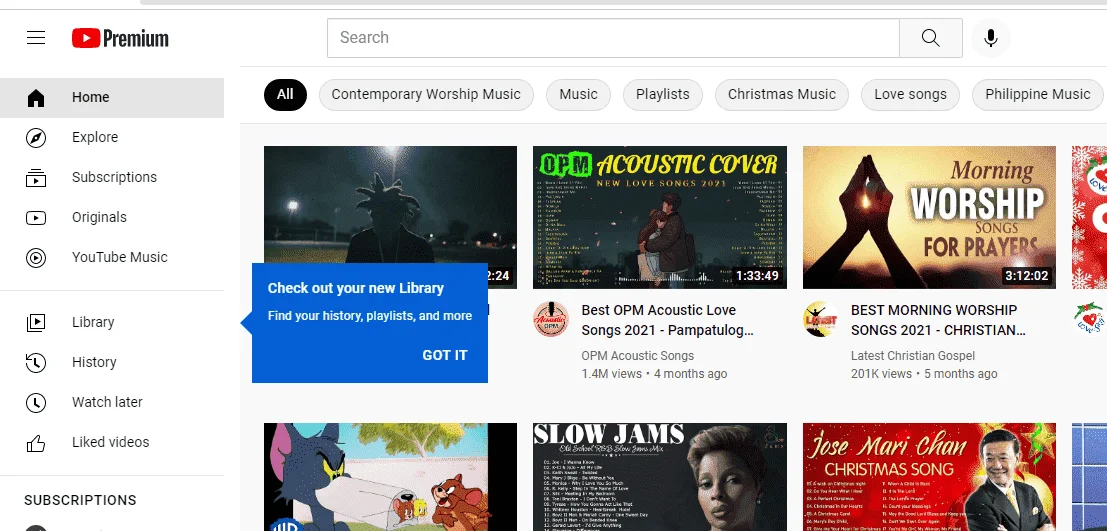Click the 1.4M views • 4 months ago text
The width and height of the screenshot is (1107, 531).
pyautogui.click(x=654, y=374)
